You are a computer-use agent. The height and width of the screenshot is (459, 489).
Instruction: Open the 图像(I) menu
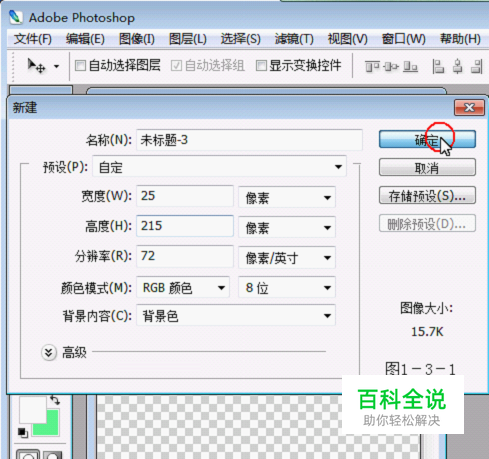(137, 39)
